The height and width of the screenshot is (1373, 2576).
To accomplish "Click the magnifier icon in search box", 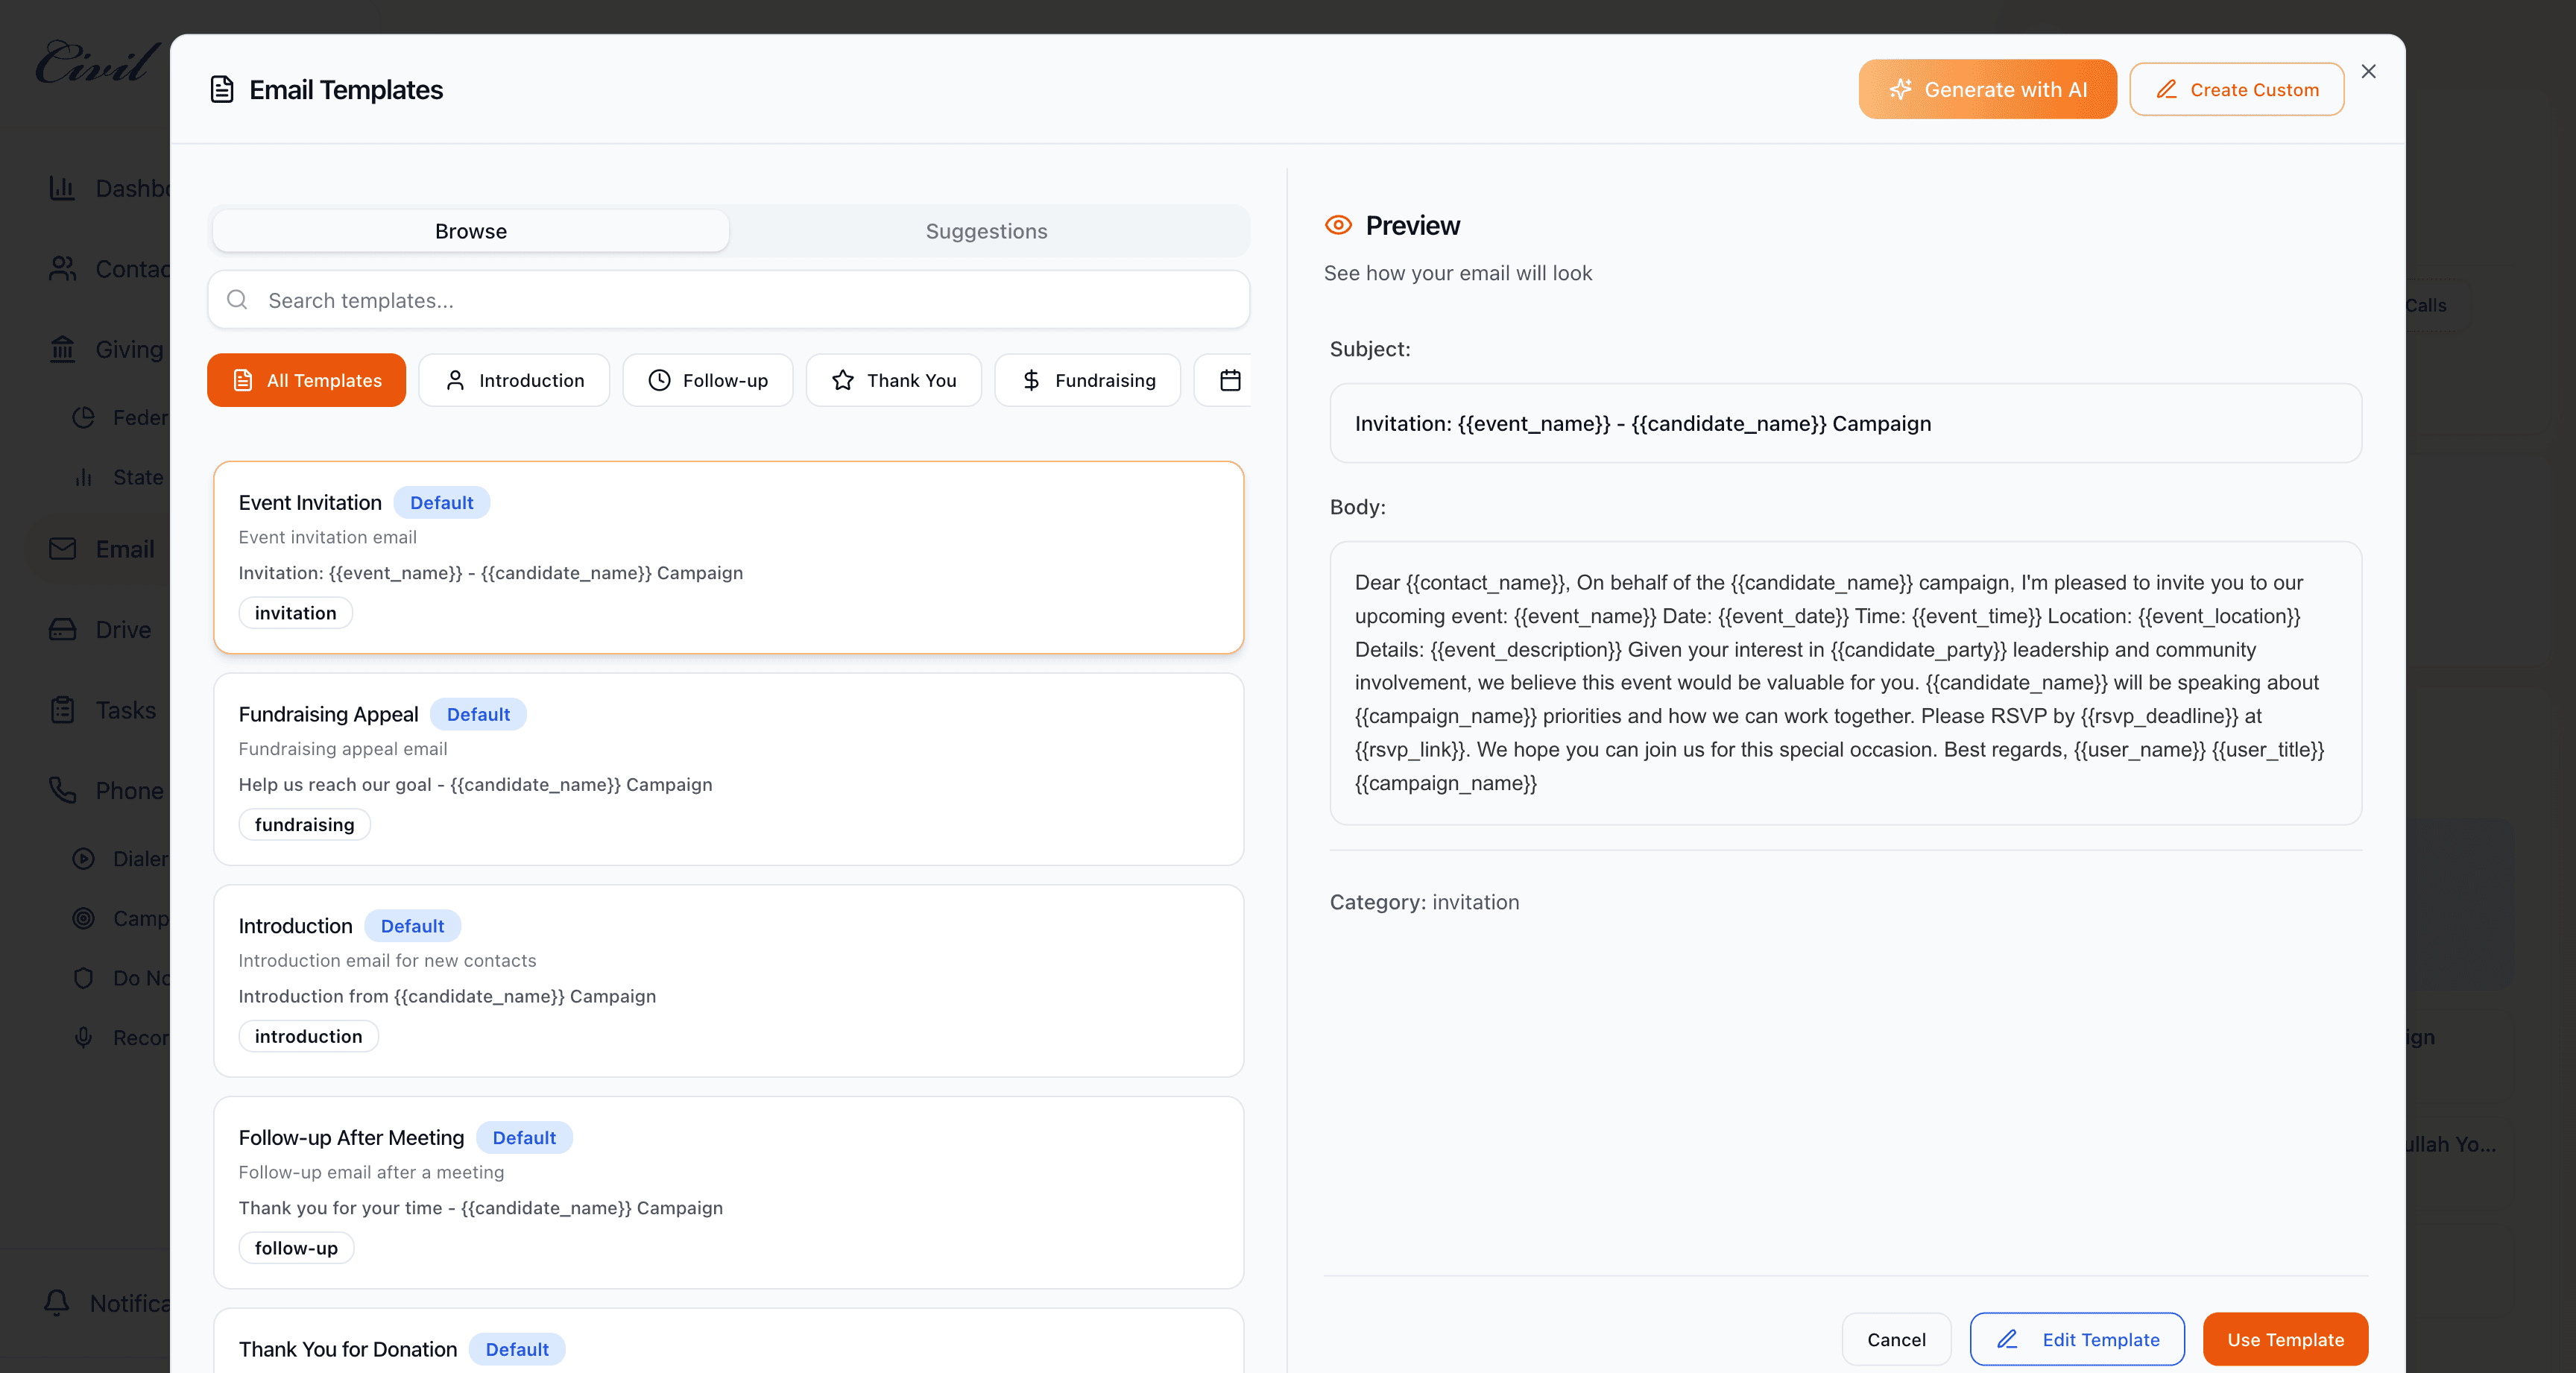I will pyautogui.click(x=237, y=300).
